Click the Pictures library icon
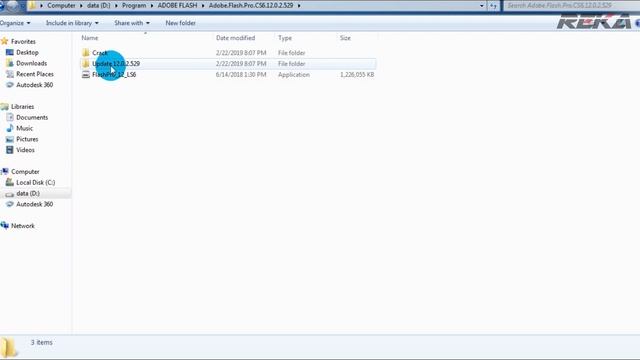The height and width of the screenshot is (360, 640). coord(10,139)
